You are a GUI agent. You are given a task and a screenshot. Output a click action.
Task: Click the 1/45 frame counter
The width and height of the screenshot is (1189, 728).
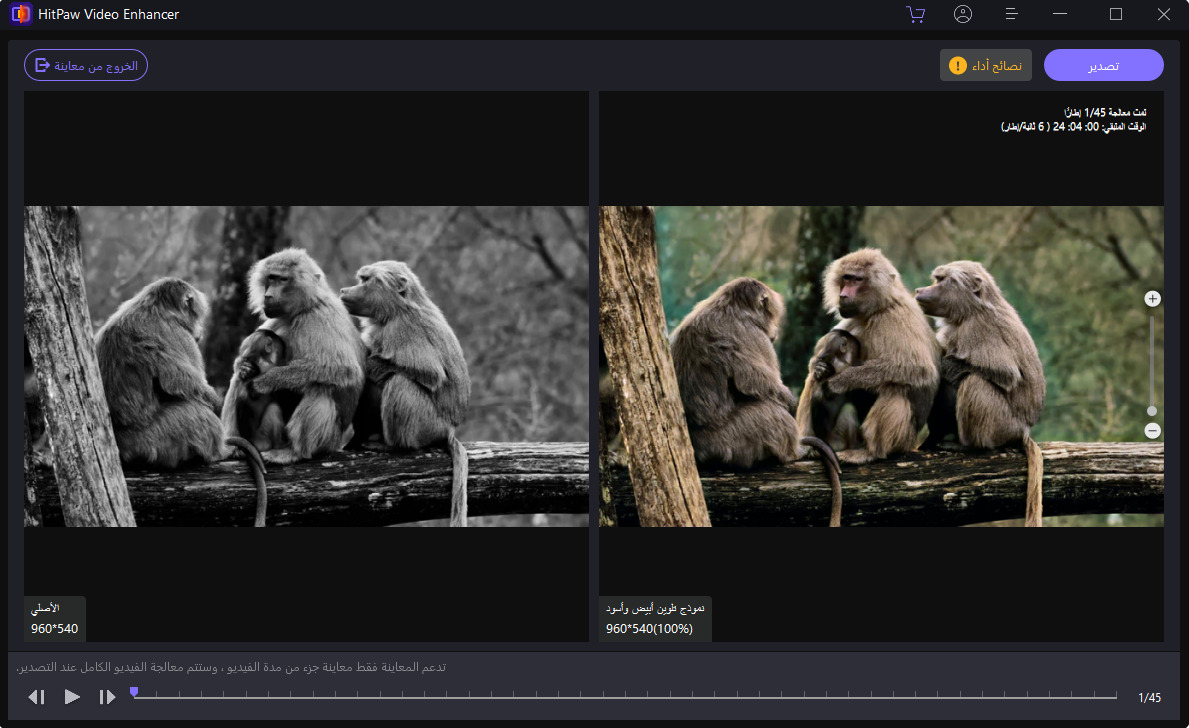pos(1149,697)
